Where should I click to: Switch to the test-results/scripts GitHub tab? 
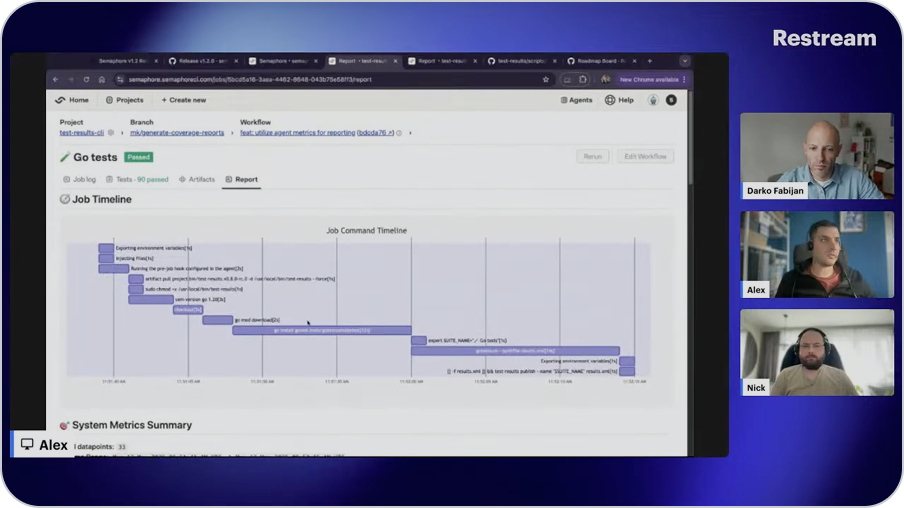tap(521, 61)
